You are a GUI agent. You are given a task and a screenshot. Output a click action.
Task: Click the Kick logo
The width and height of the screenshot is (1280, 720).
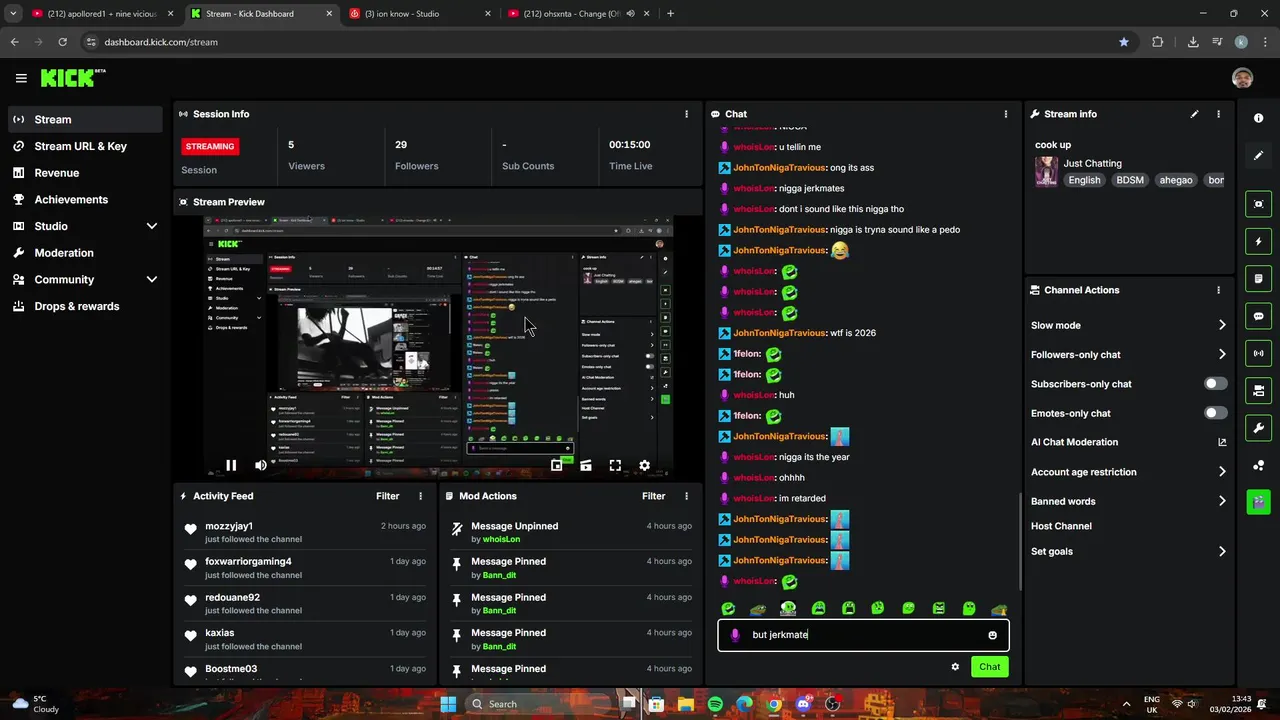73,78
